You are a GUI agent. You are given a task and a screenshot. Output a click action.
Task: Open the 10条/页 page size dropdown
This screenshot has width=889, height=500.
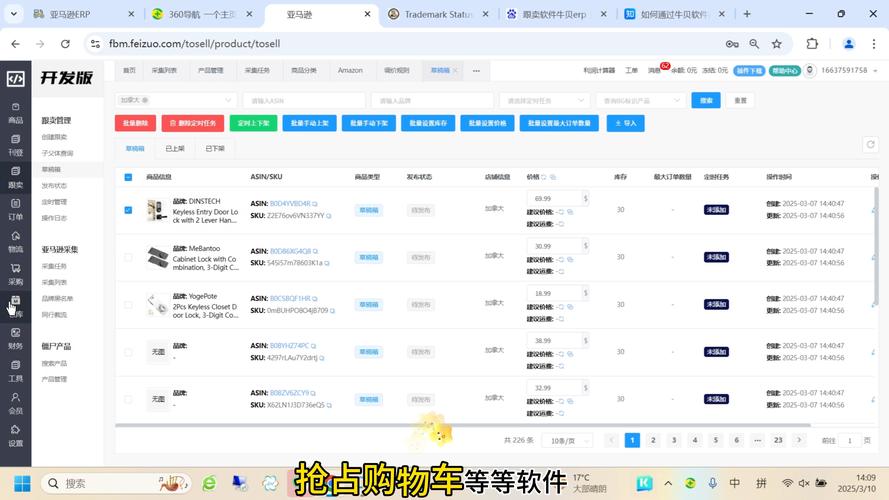pos(567,440)
